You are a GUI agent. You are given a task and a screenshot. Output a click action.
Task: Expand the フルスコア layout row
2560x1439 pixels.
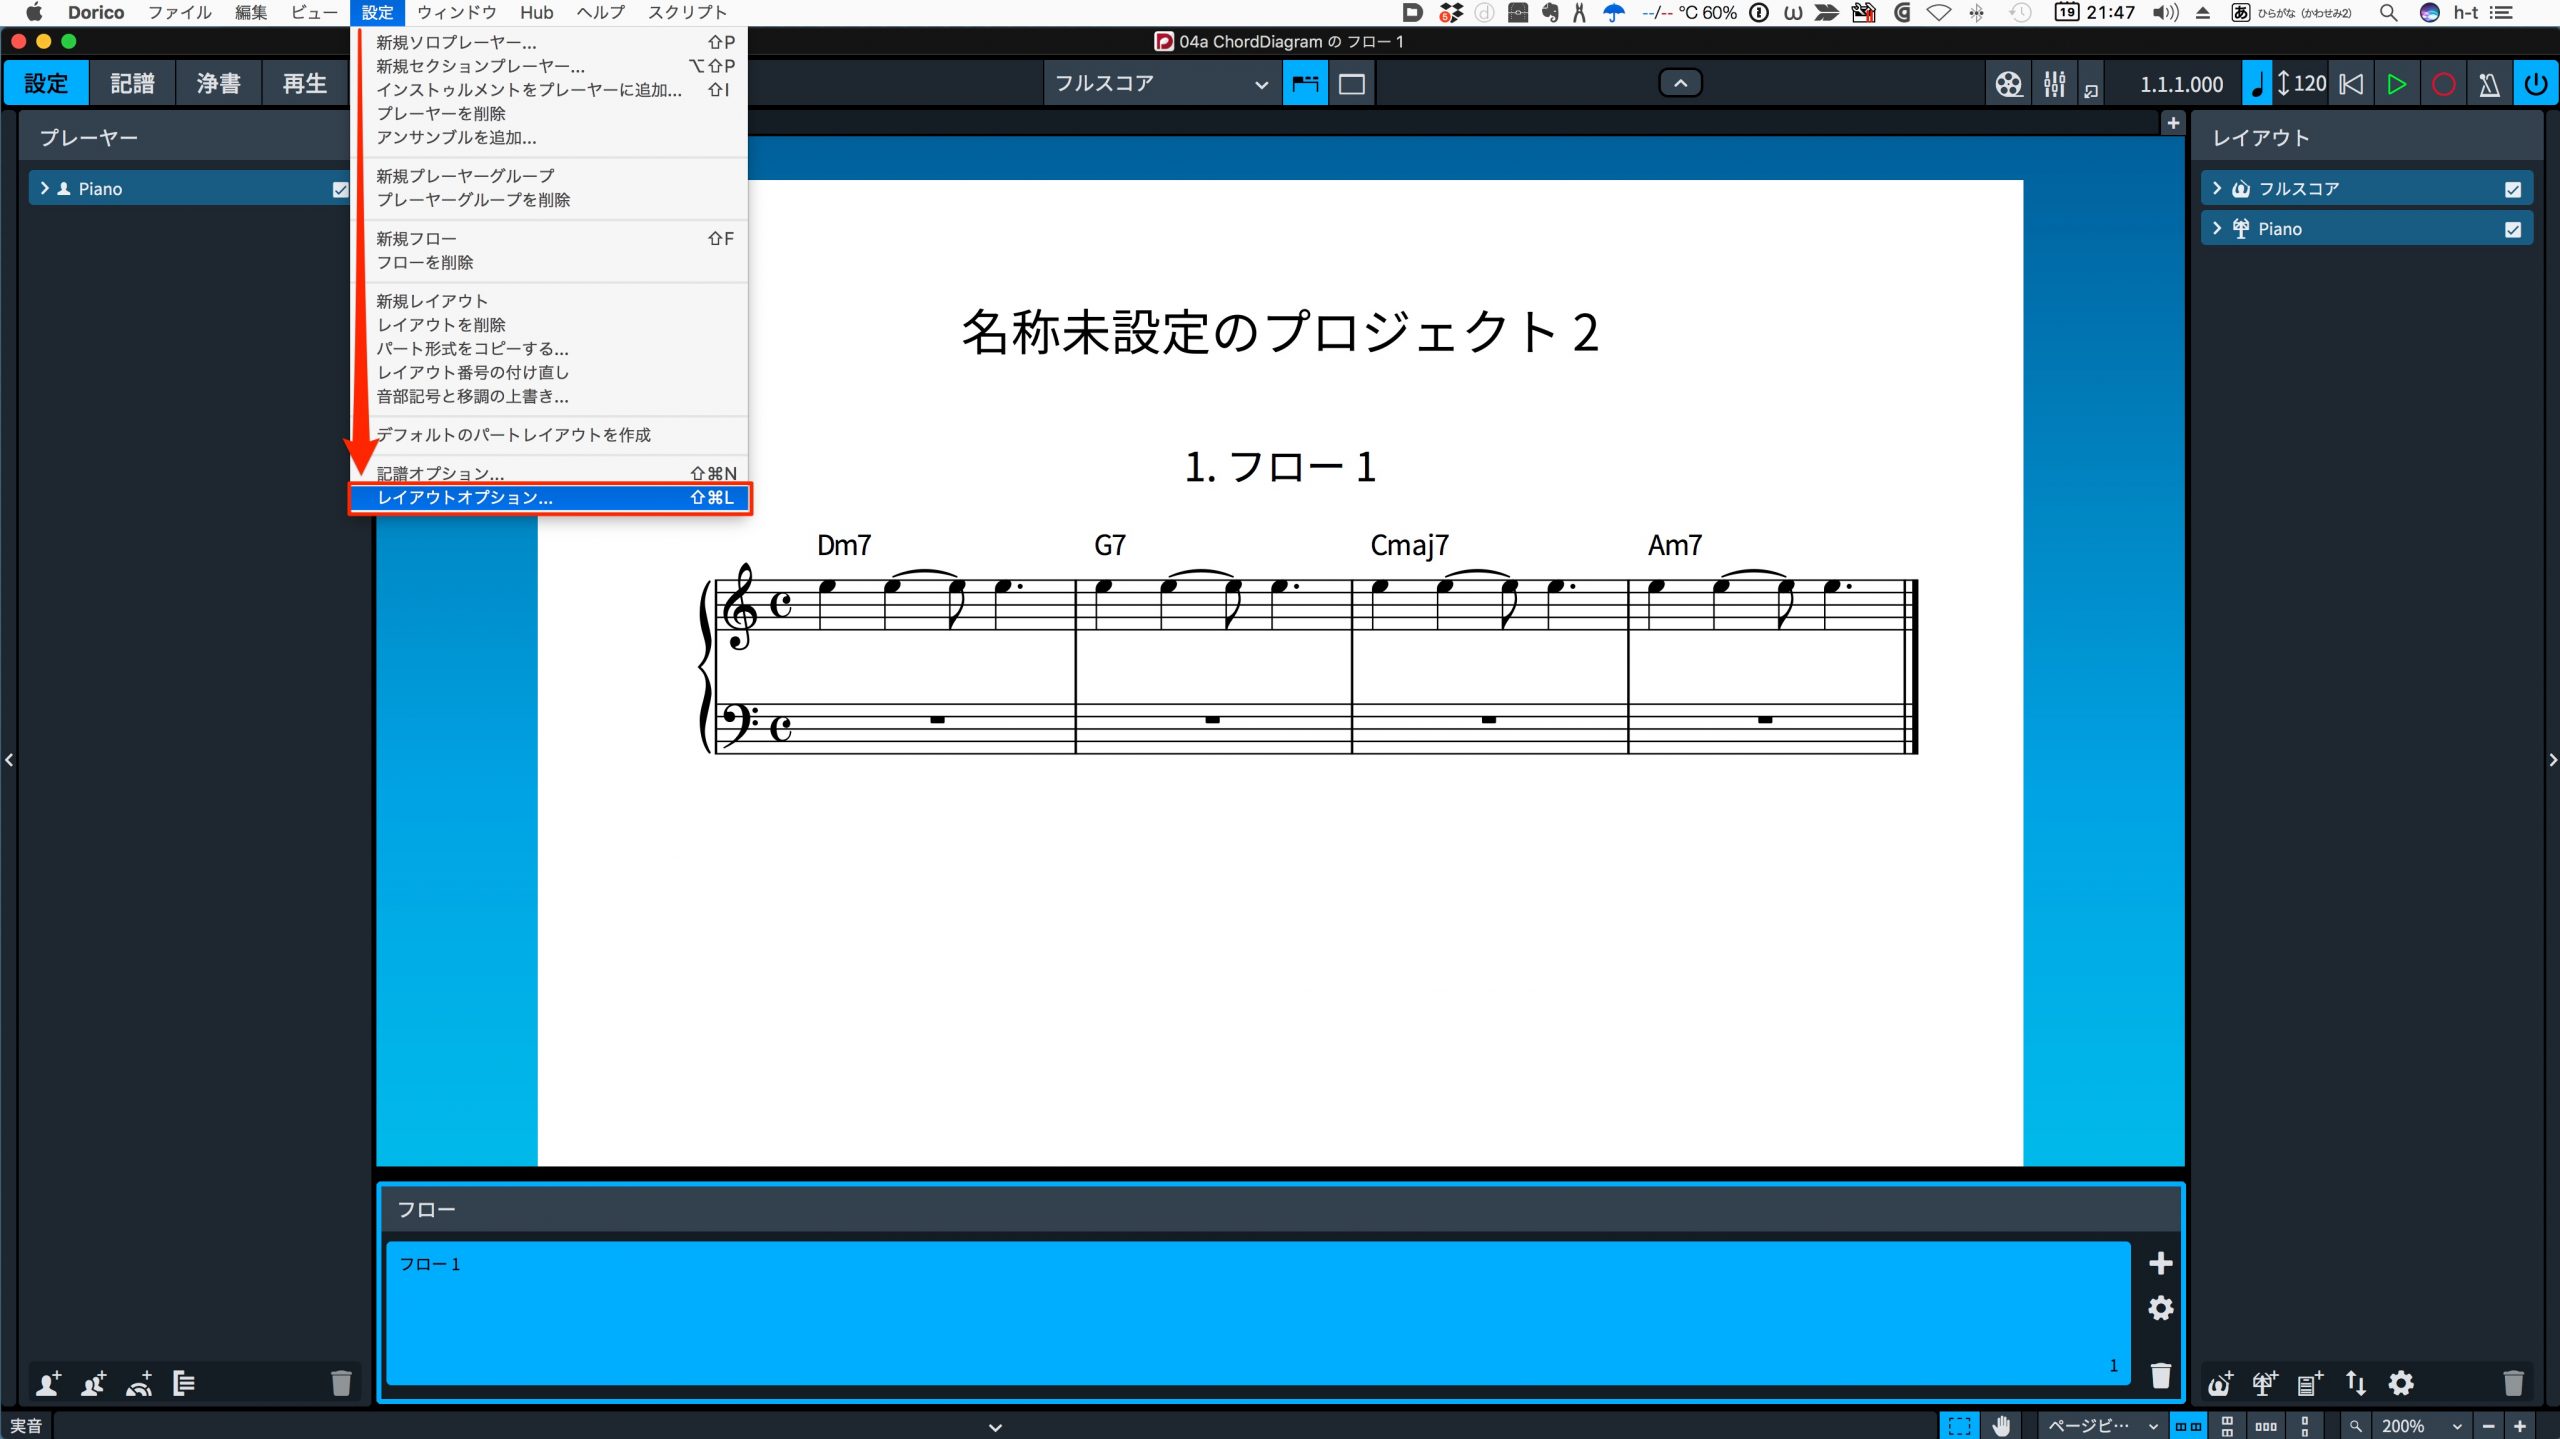coord(2217,188)
